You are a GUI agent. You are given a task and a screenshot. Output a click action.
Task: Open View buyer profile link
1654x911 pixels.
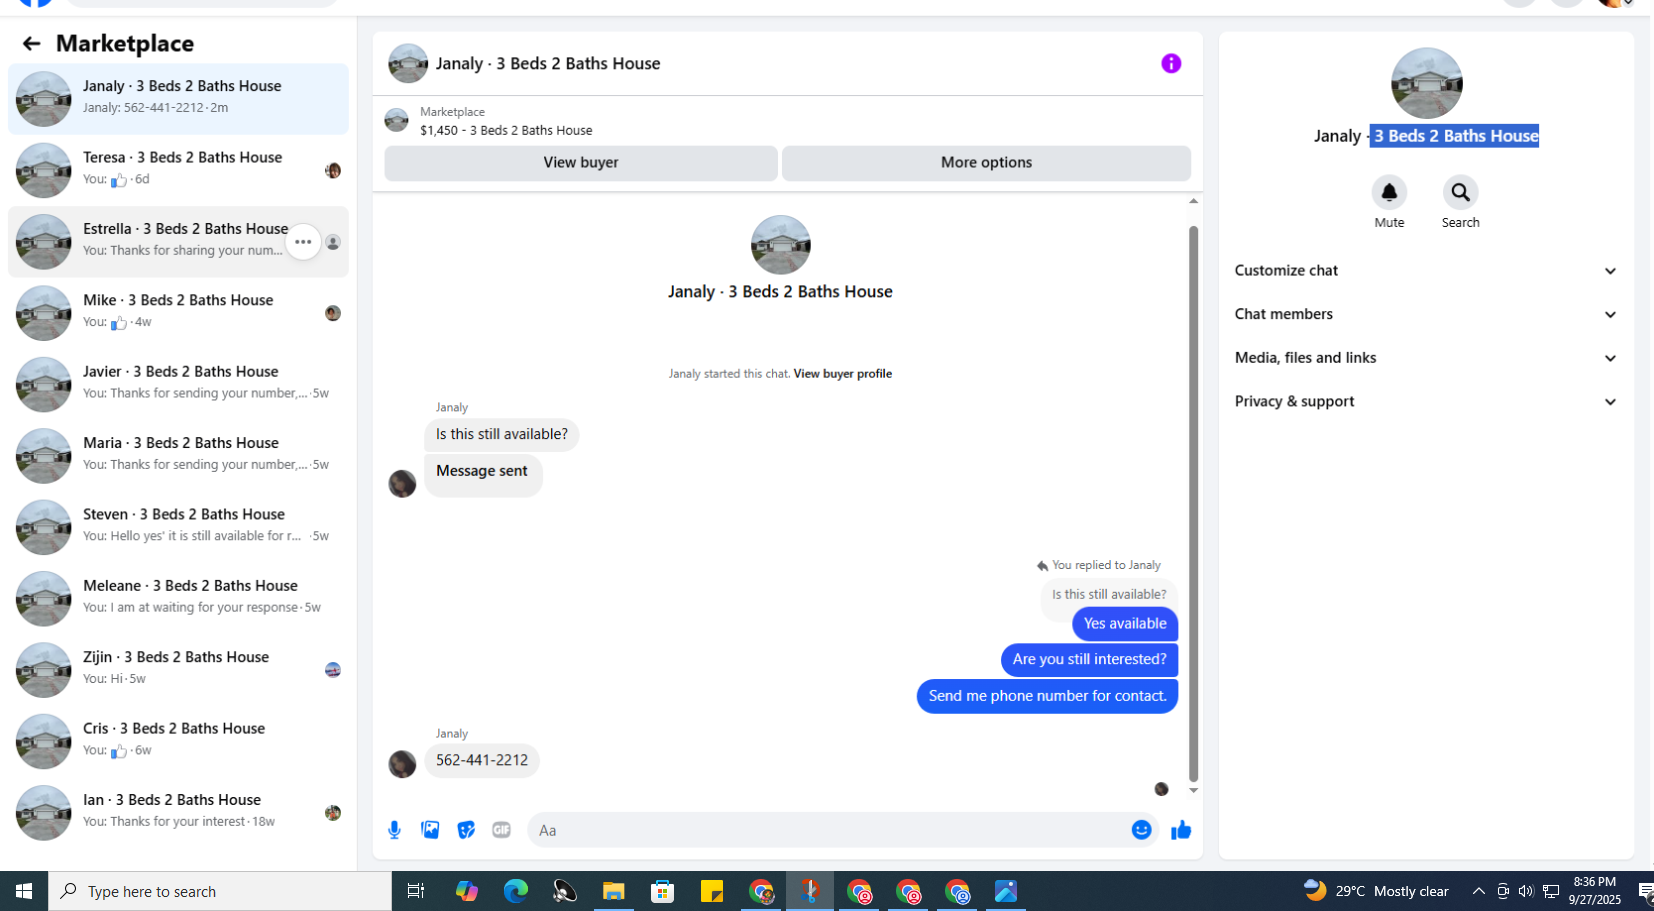tap(842, 374)
